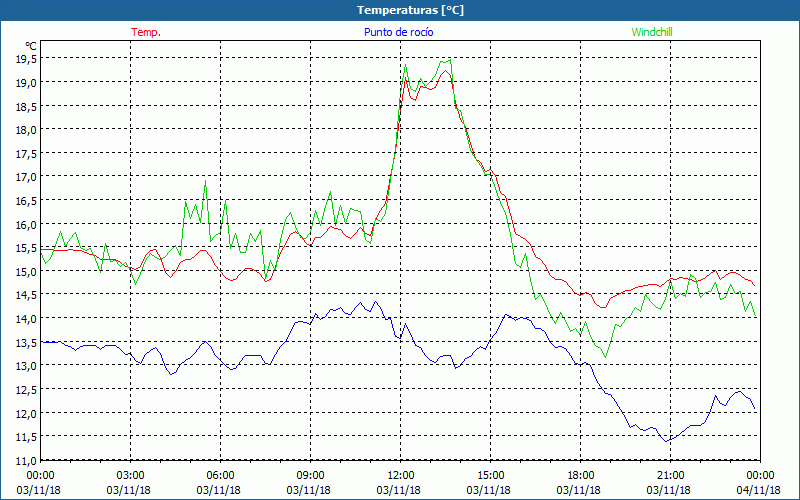Click the 18,0 y-axis value

pos(26,130)
